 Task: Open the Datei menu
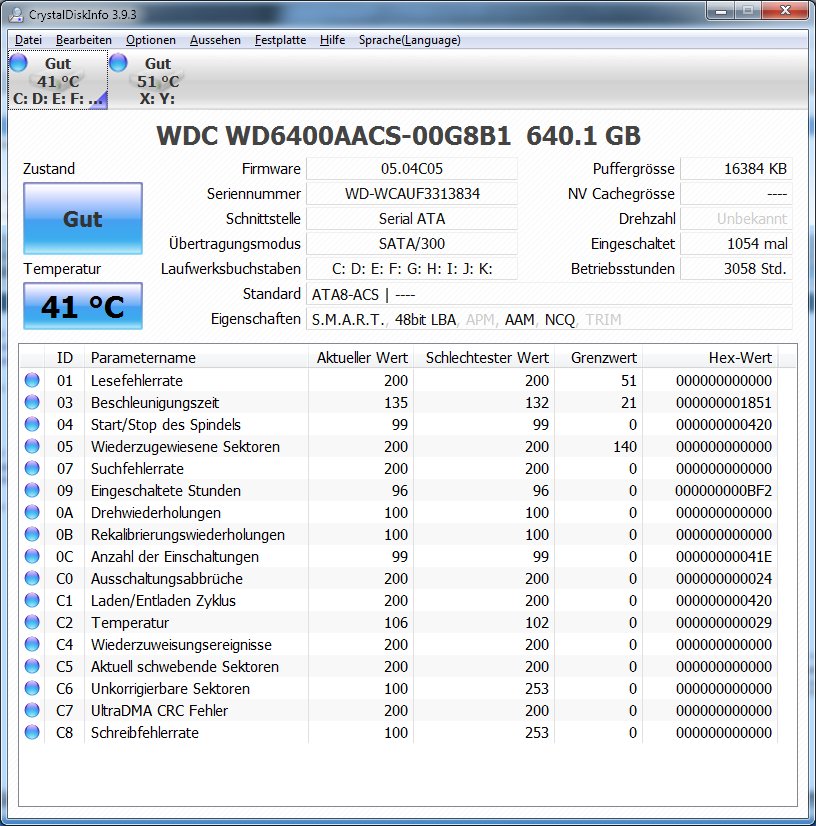(x=28, y=40)
